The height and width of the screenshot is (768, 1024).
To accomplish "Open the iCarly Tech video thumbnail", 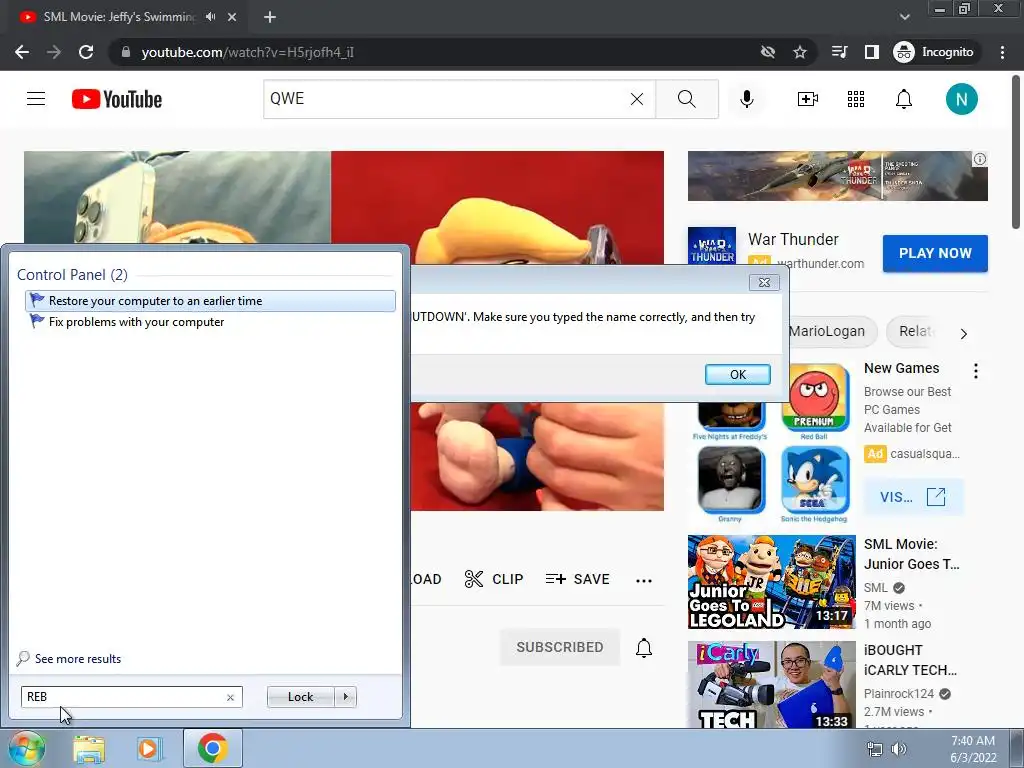I will pyautogui.click(x=771, y=684).
